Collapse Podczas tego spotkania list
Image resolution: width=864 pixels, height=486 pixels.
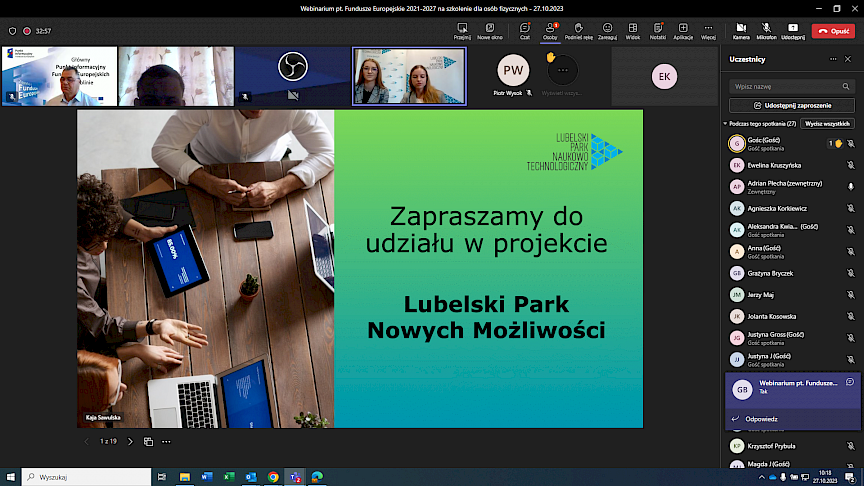pos(725,124)
